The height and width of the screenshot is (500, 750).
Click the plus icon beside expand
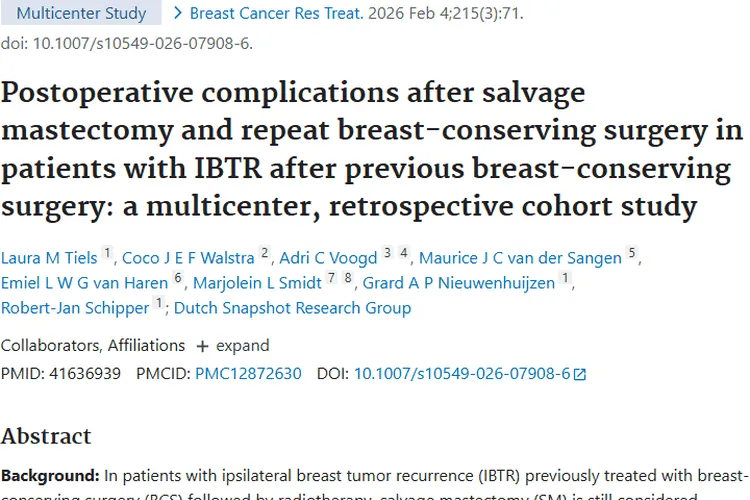click(203, 346)
